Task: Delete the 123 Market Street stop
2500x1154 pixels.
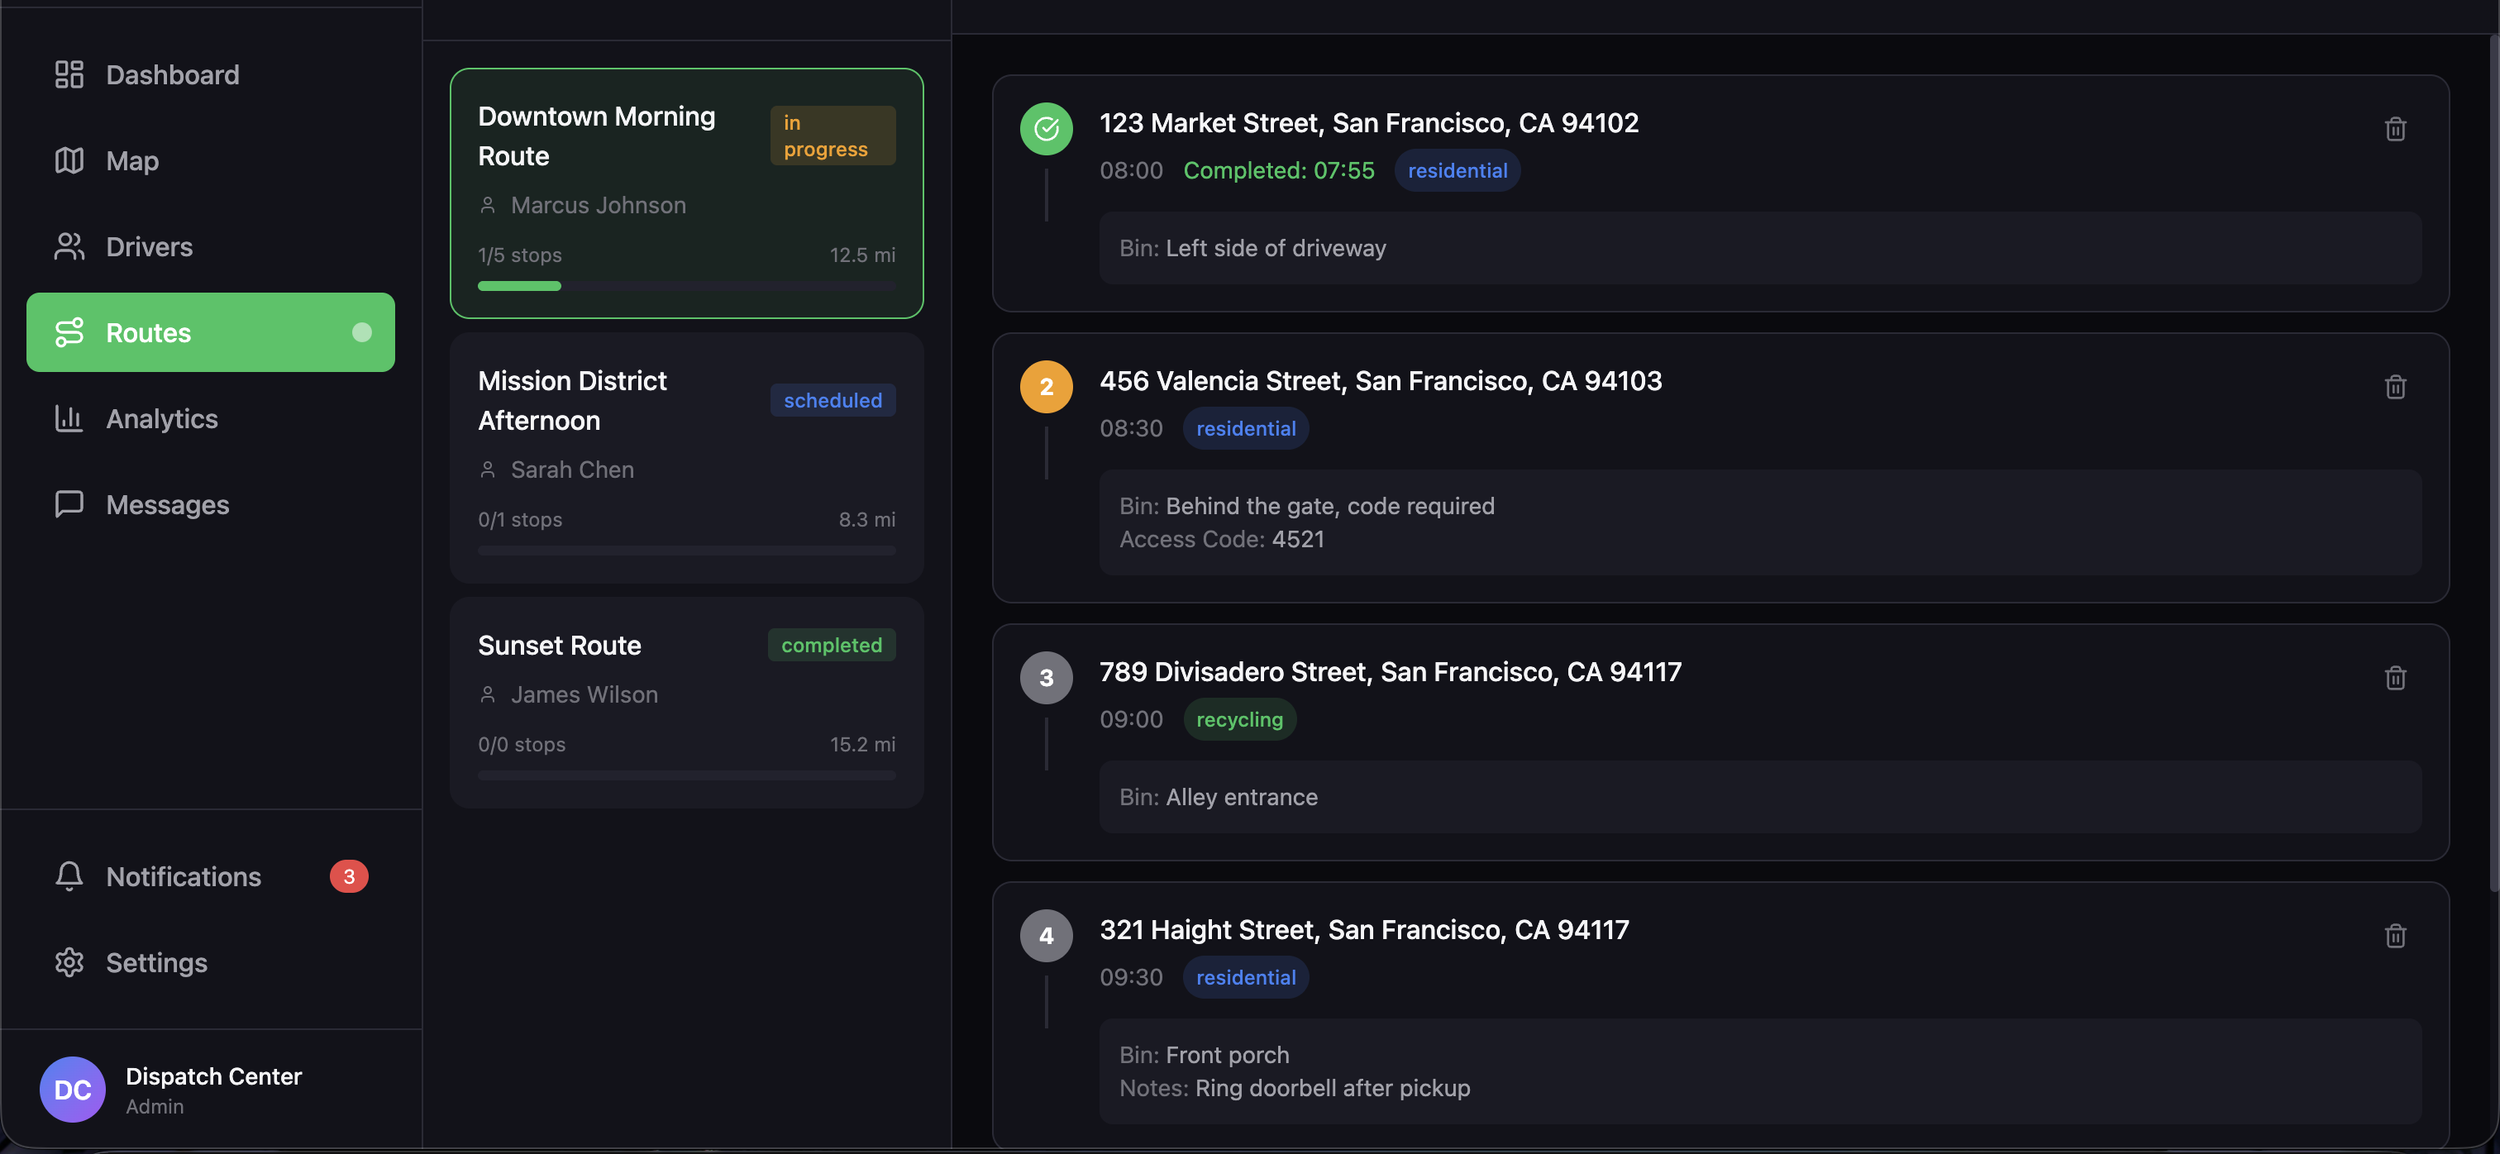Action: click(2395, 129)
